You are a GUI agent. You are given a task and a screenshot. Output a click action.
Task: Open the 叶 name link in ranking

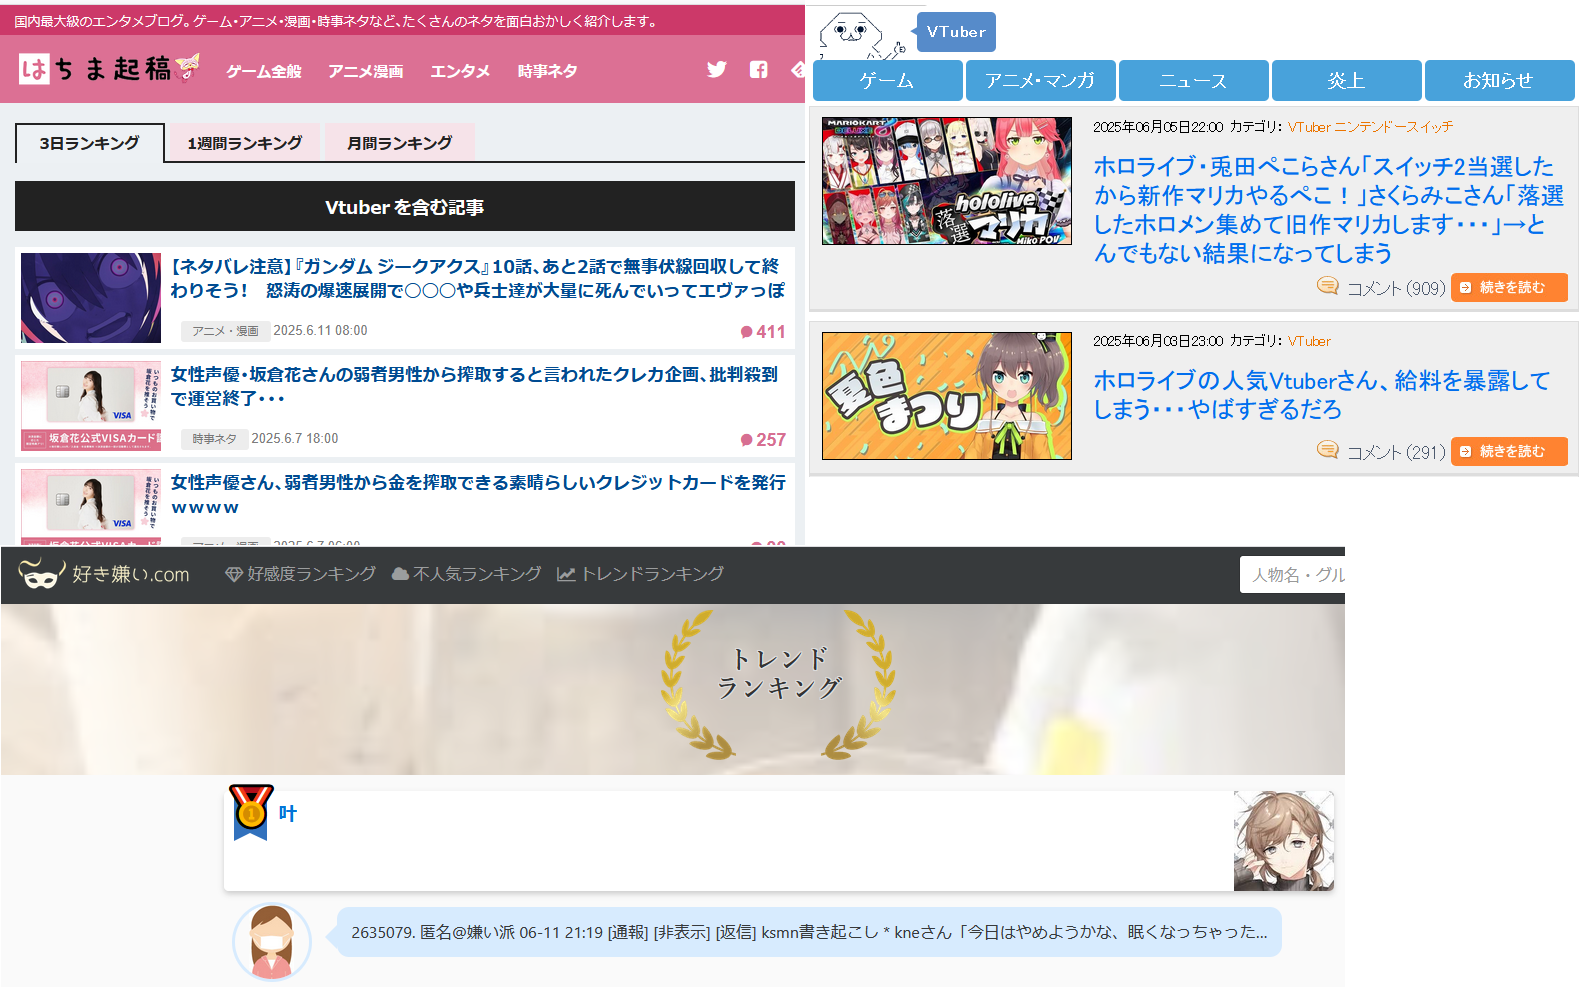point(288,814)
